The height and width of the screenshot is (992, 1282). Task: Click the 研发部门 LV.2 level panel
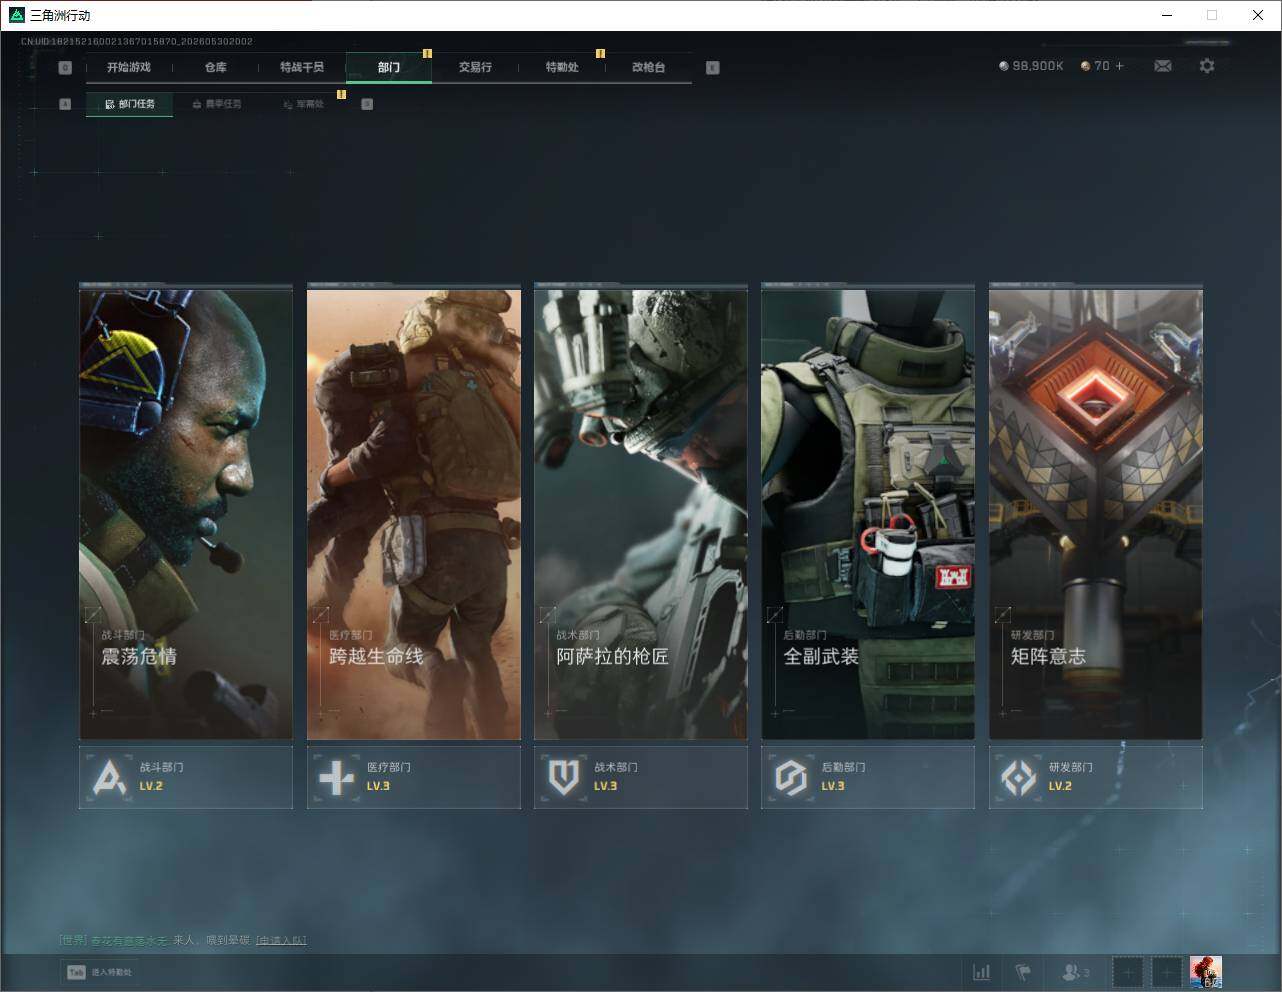pos(1096,777)
